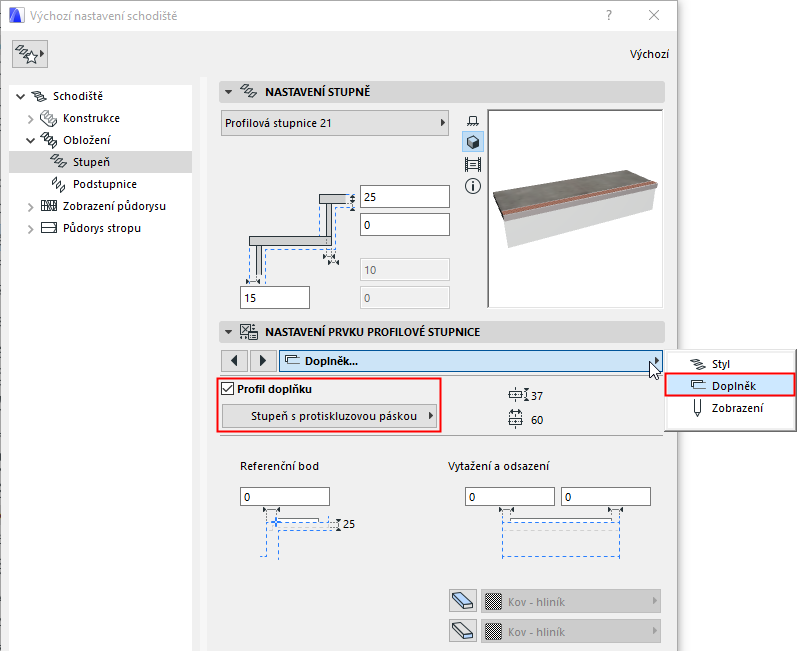Screen dimensions: 798x651
Task: Click the second surface override icon
Action: [x=463, y=631]
